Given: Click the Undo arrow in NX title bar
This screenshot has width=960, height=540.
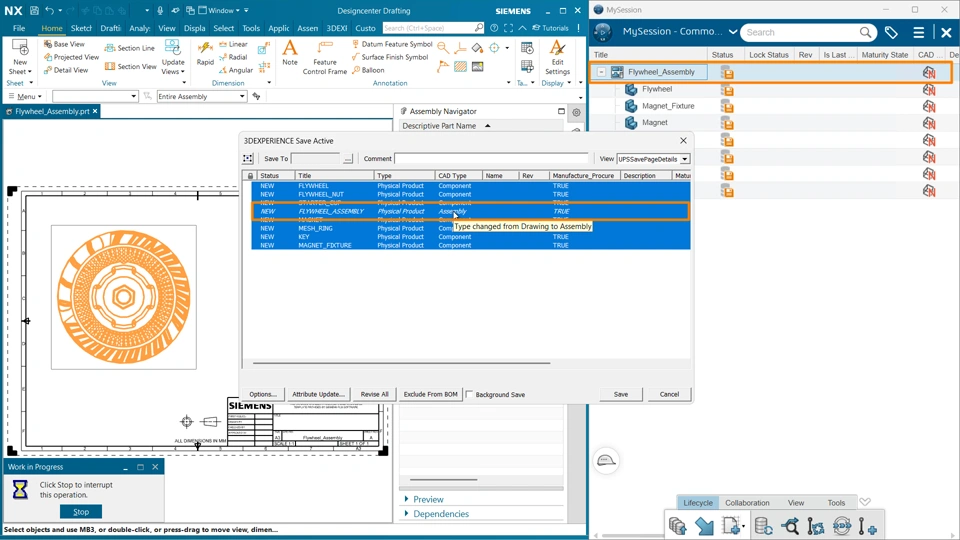Looking at the screenshot, I should tap(50, 10).
